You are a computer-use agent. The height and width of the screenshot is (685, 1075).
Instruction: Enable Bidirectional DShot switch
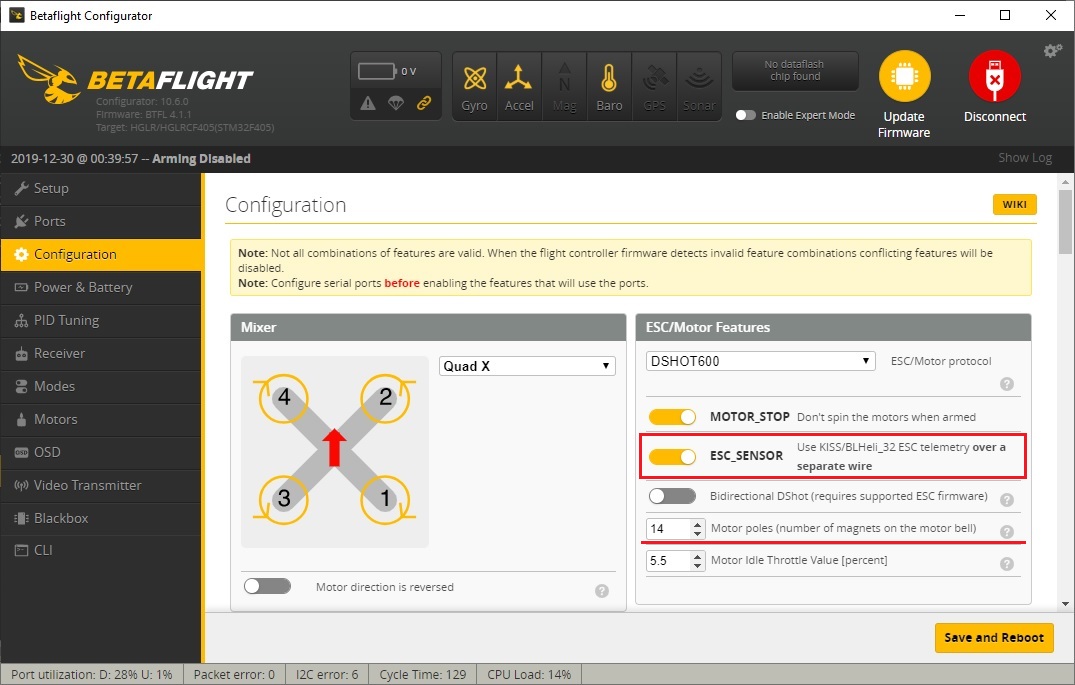(673, 496)
